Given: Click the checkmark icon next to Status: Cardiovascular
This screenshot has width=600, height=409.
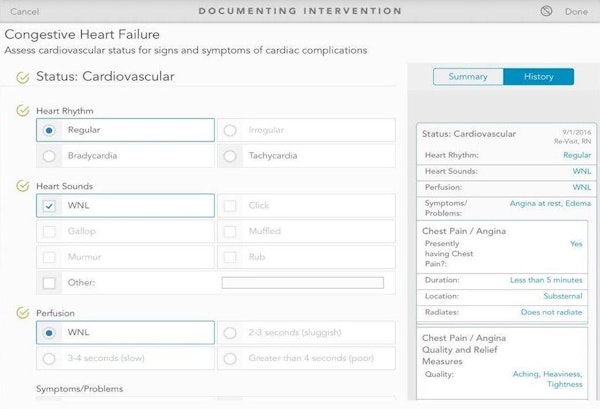Looking at the screenshot, I should (22, 77).
